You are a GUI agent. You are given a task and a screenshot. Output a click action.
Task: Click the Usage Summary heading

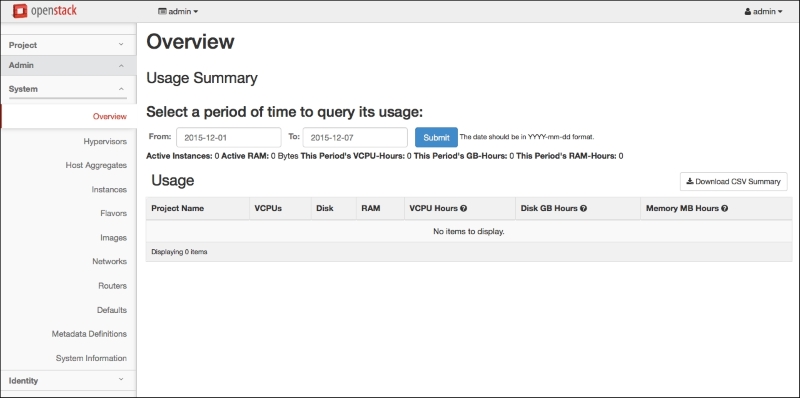click(x=202, y=78)
